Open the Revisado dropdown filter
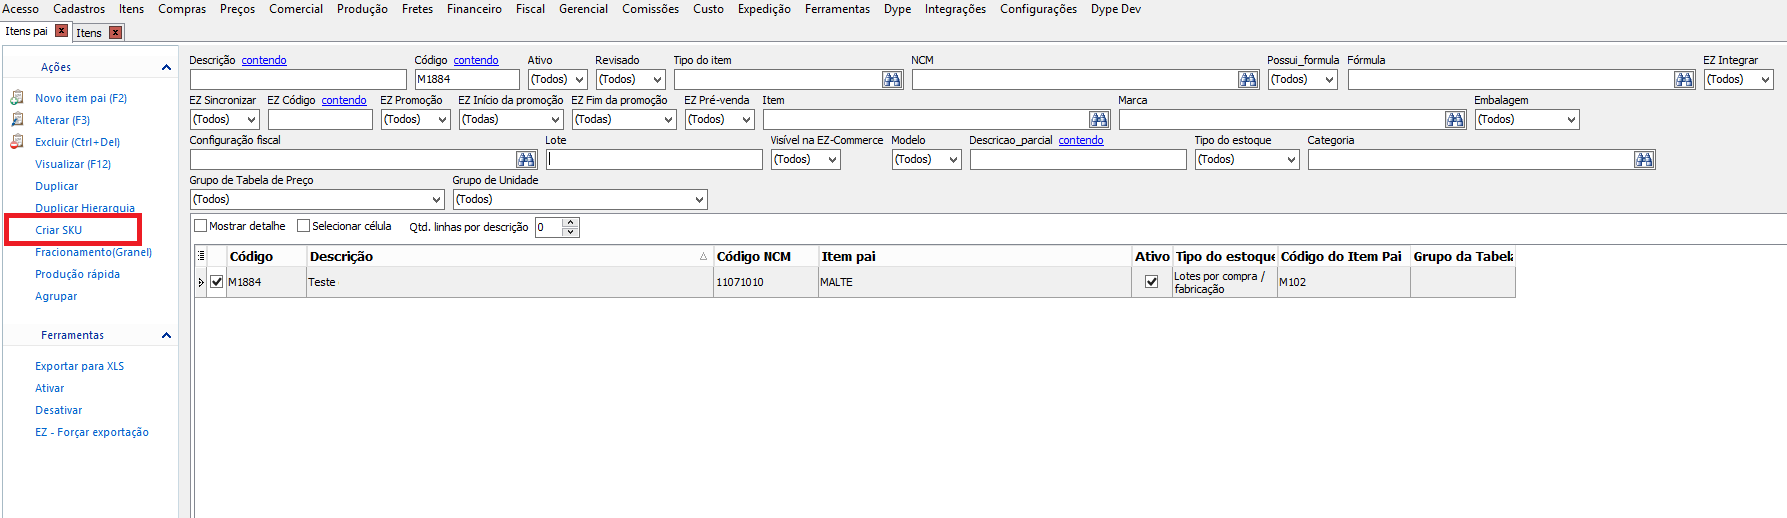The width and height of the screenshot is (1787, 518). tap(630, 79)
